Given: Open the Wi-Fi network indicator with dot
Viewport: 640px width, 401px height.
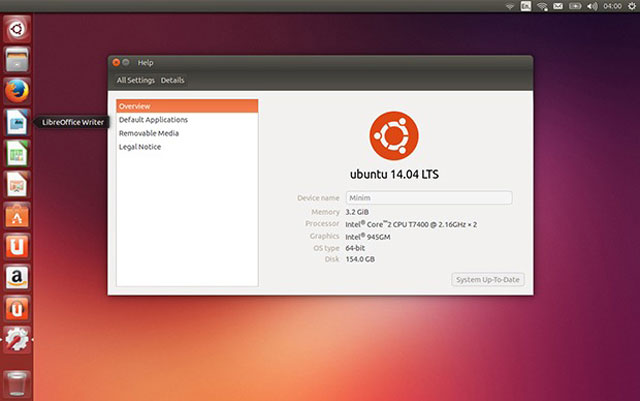Looking at the screenshot, I should click(x=542, y=6).
